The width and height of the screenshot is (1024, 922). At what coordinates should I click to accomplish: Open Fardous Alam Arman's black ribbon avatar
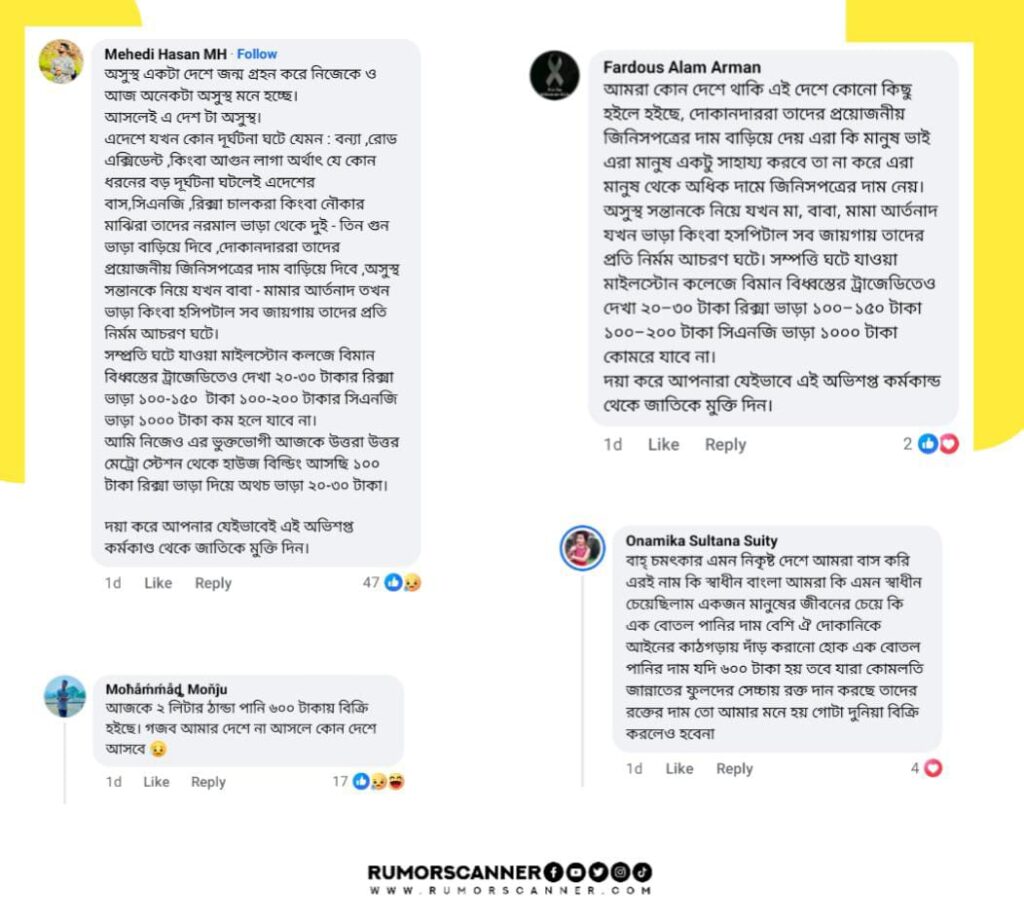click(554, 75)
